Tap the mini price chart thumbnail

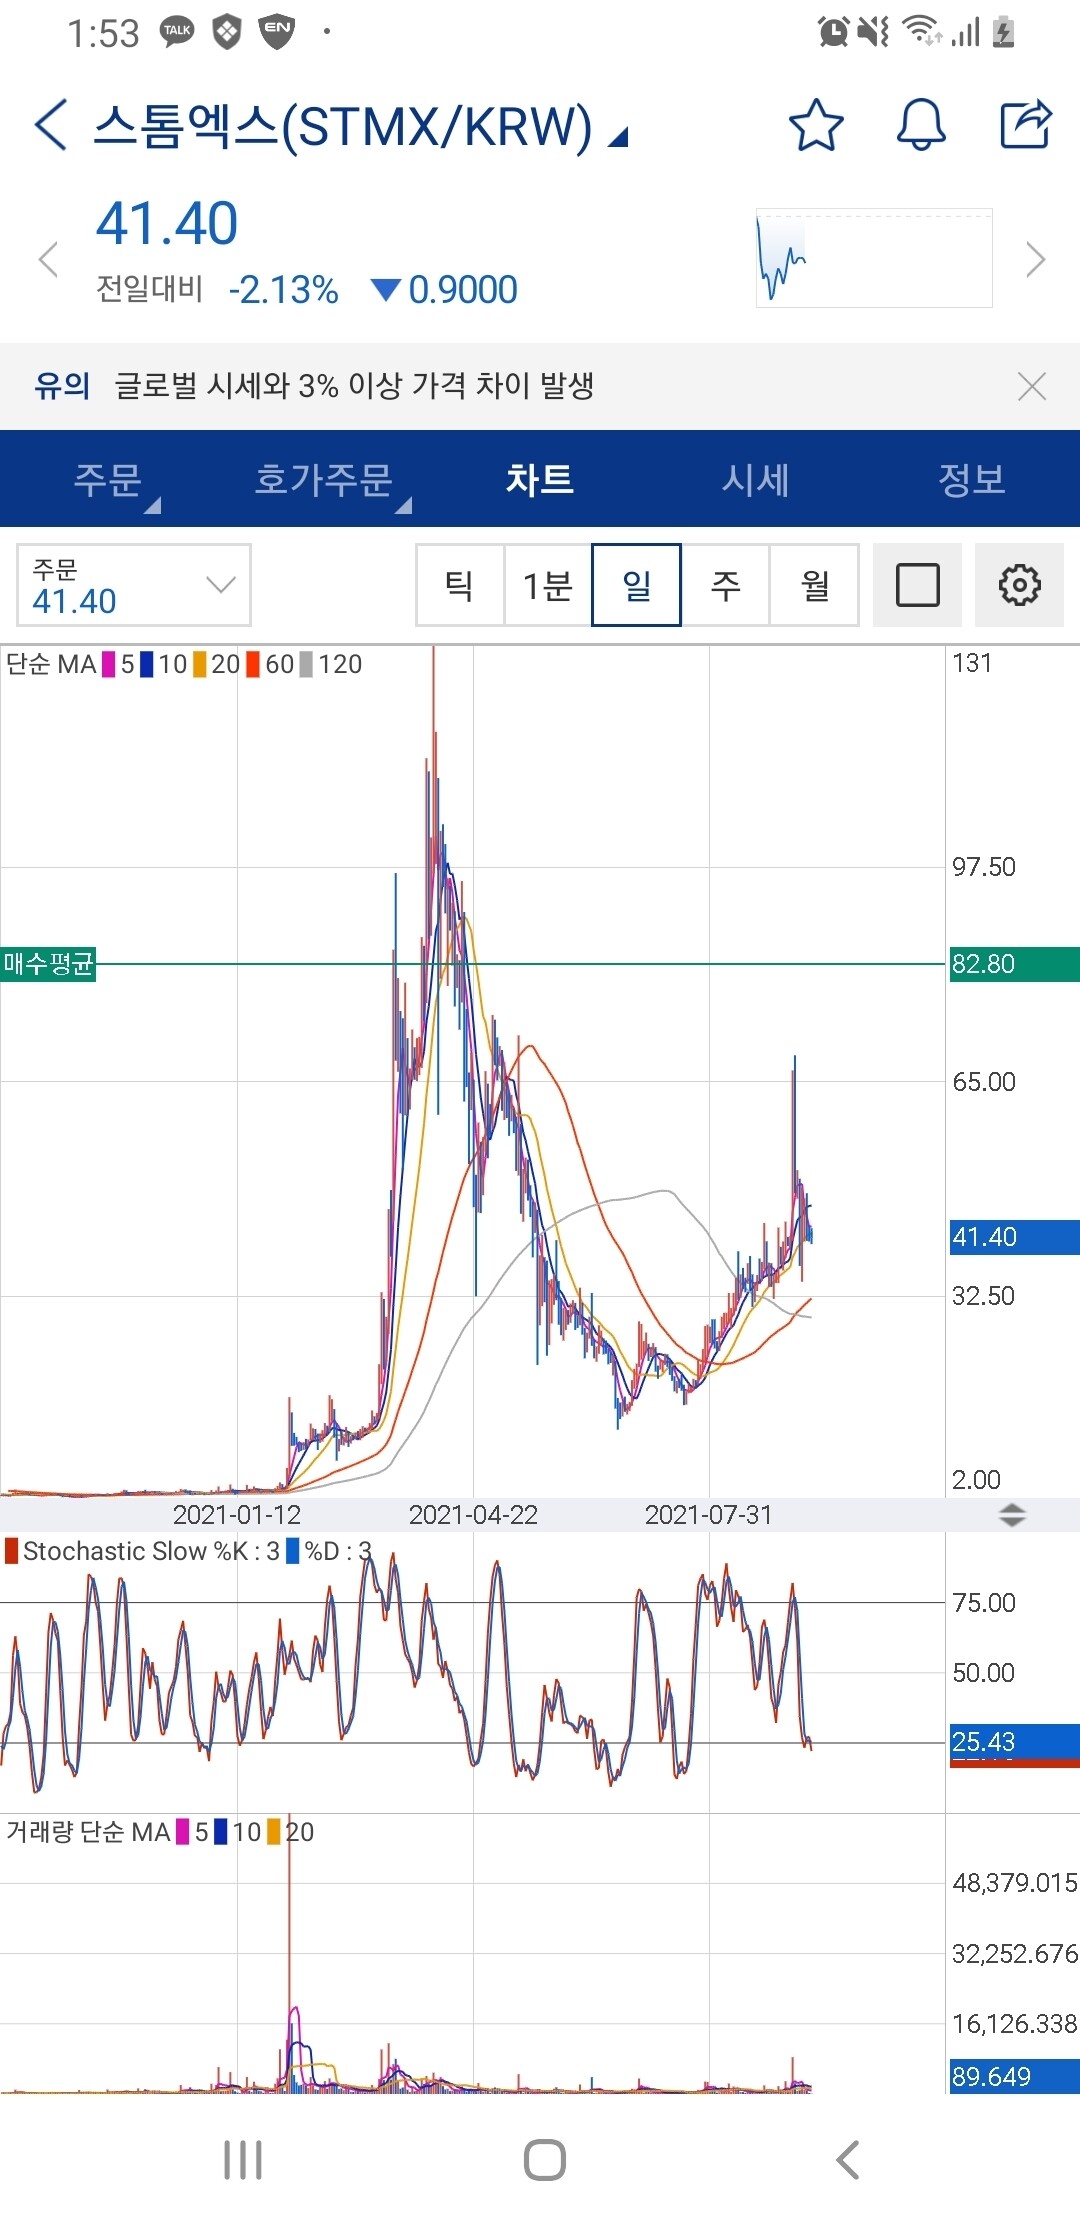click(x=874, y=258)
